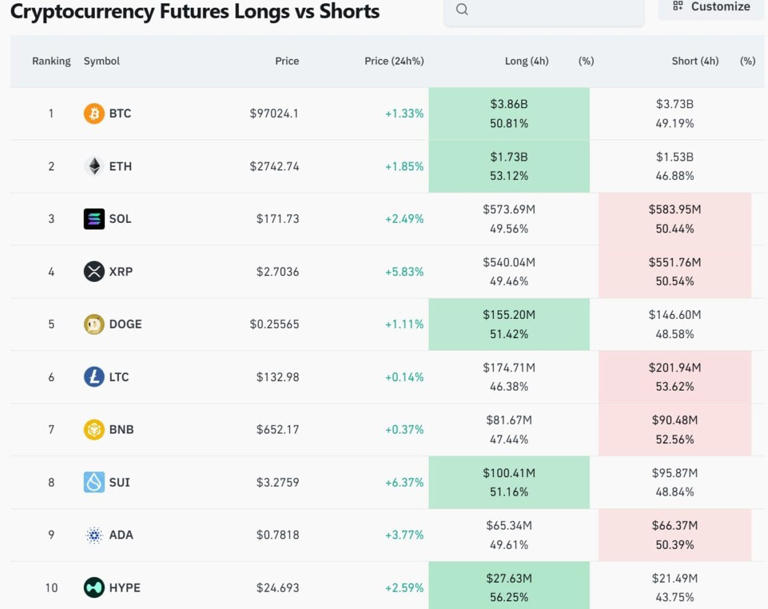This screenshot has height=609, width=768.
Task: Sort by Price (24h%) column header
Action: (x=394, y=61)
